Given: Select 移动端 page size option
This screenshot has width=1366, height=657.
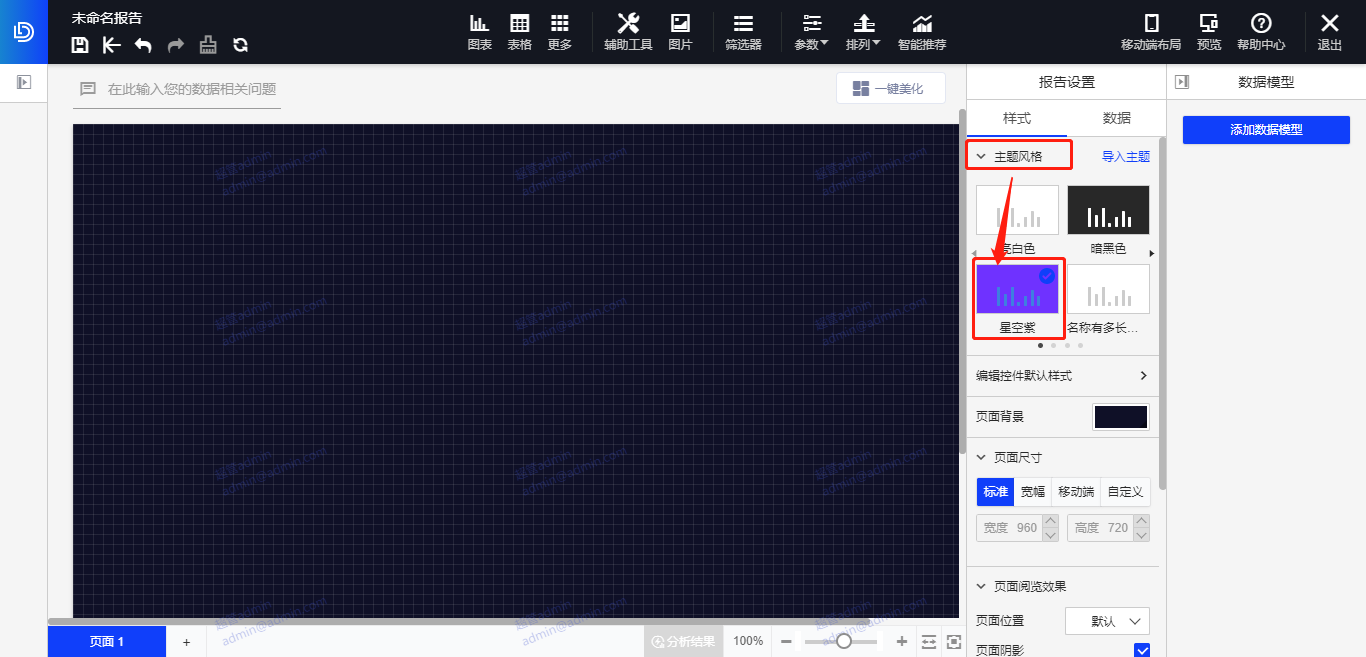Looking at the screenshot, I should [x=1076, y=492].
